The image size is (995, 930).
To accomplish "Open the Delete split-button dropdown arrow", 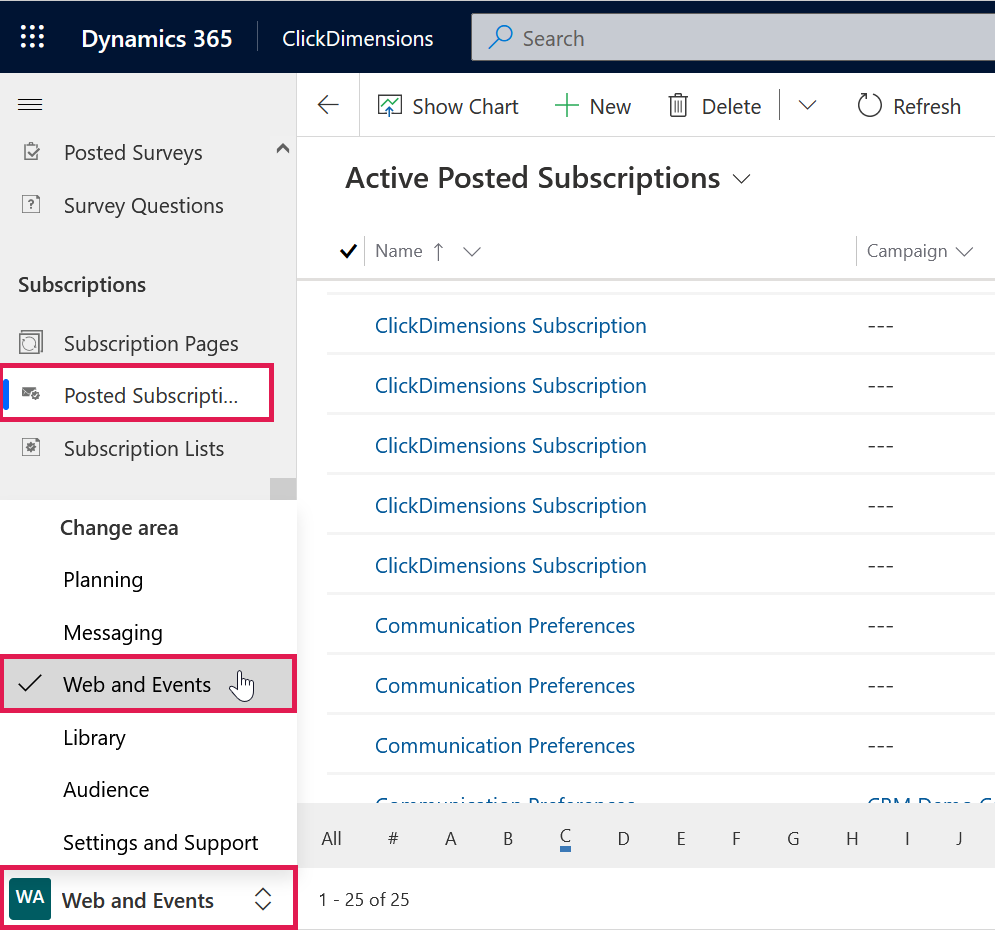I will [x=807, y=105].
